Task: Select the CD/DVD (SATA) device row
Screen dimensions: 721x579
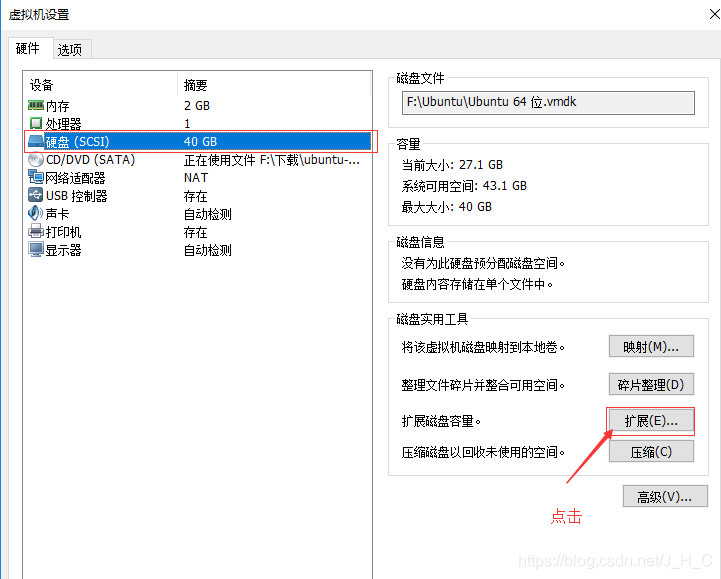Action: [199, 160]
